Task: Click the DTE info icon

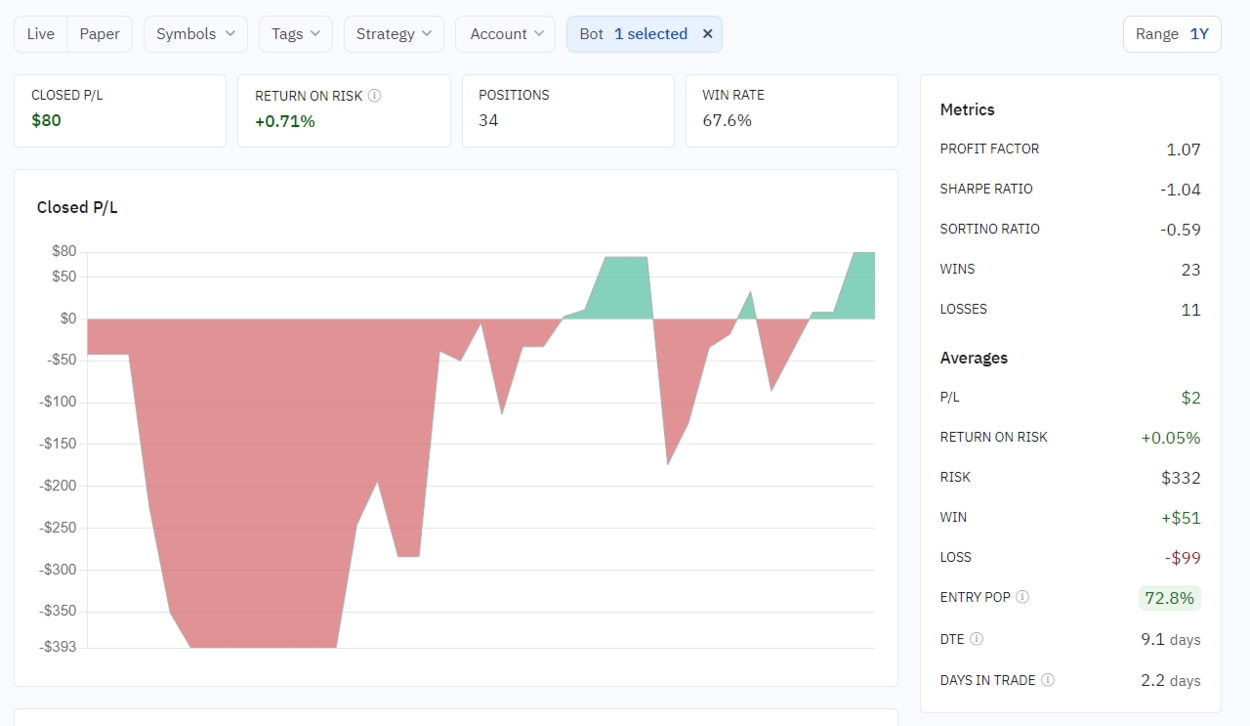Action: (977, 639)
